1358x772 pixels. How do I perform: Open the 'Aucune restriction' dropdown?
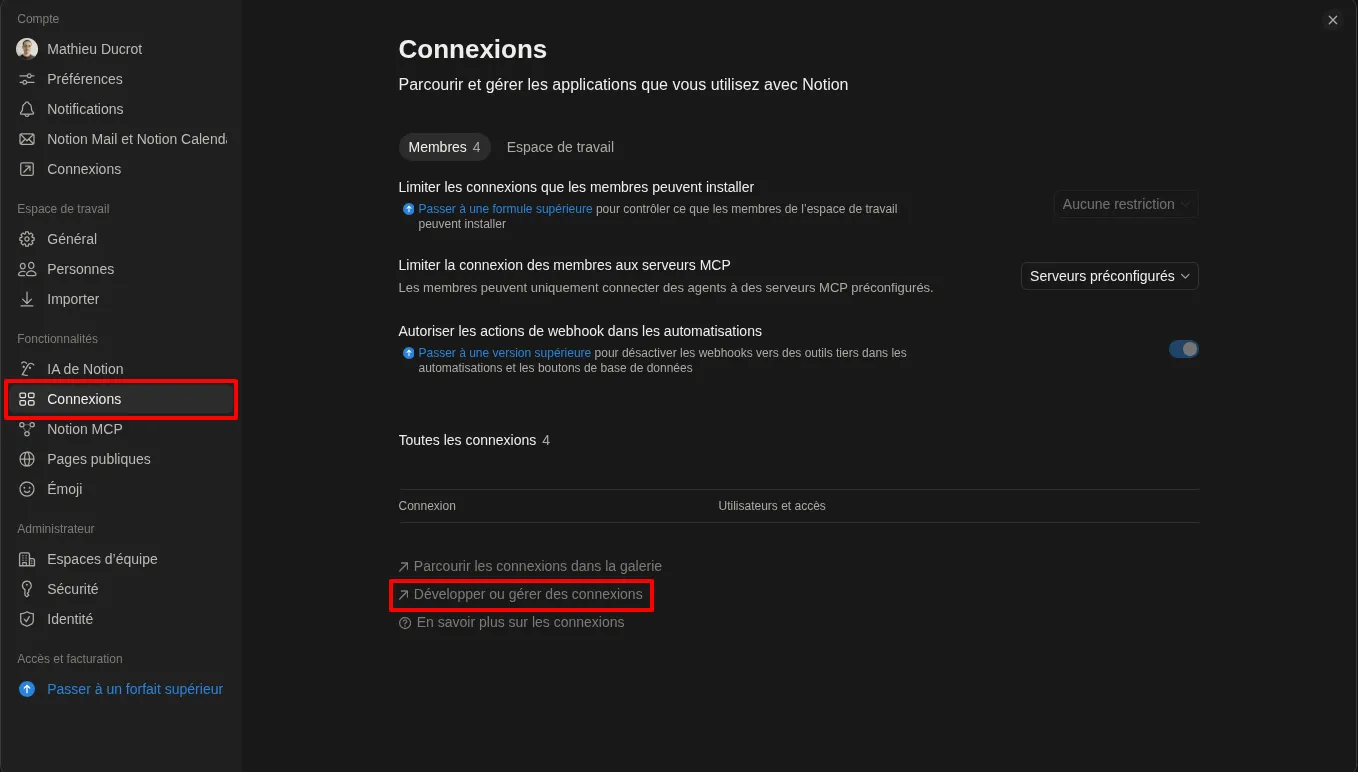[1126, 204]
